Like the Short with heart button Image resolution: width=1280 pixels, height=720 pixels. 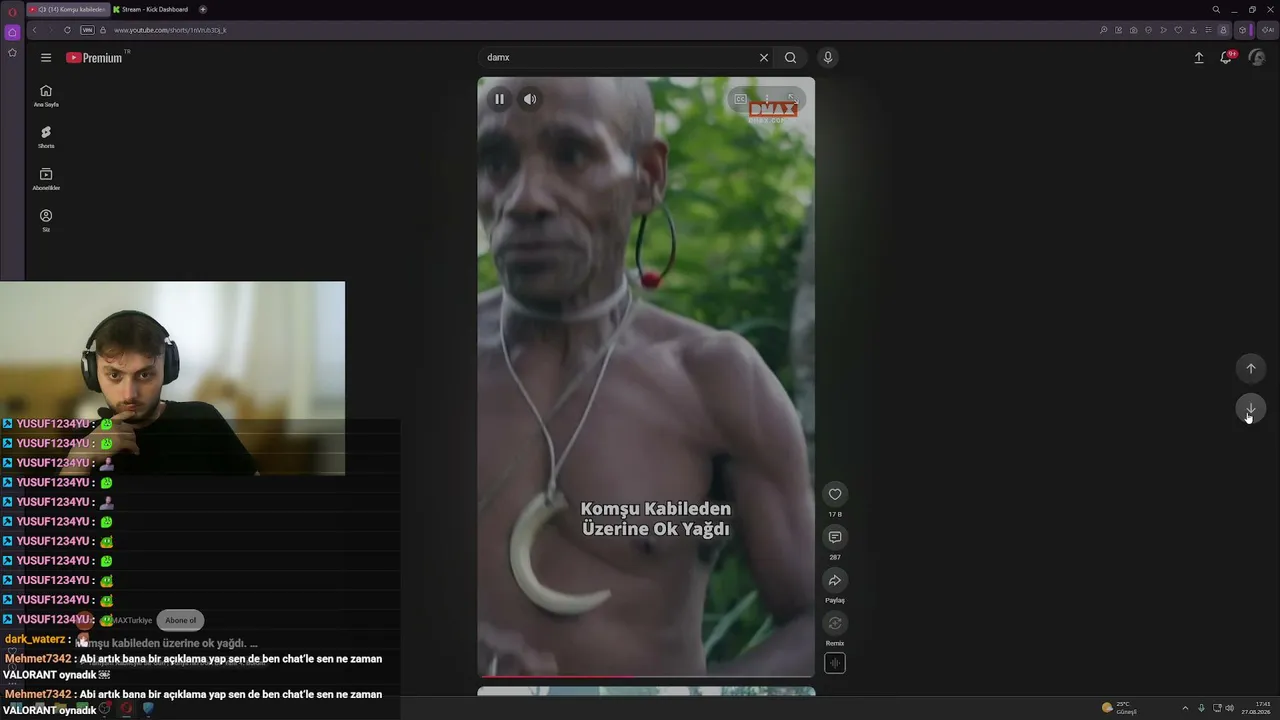click(x=835, y=494)
